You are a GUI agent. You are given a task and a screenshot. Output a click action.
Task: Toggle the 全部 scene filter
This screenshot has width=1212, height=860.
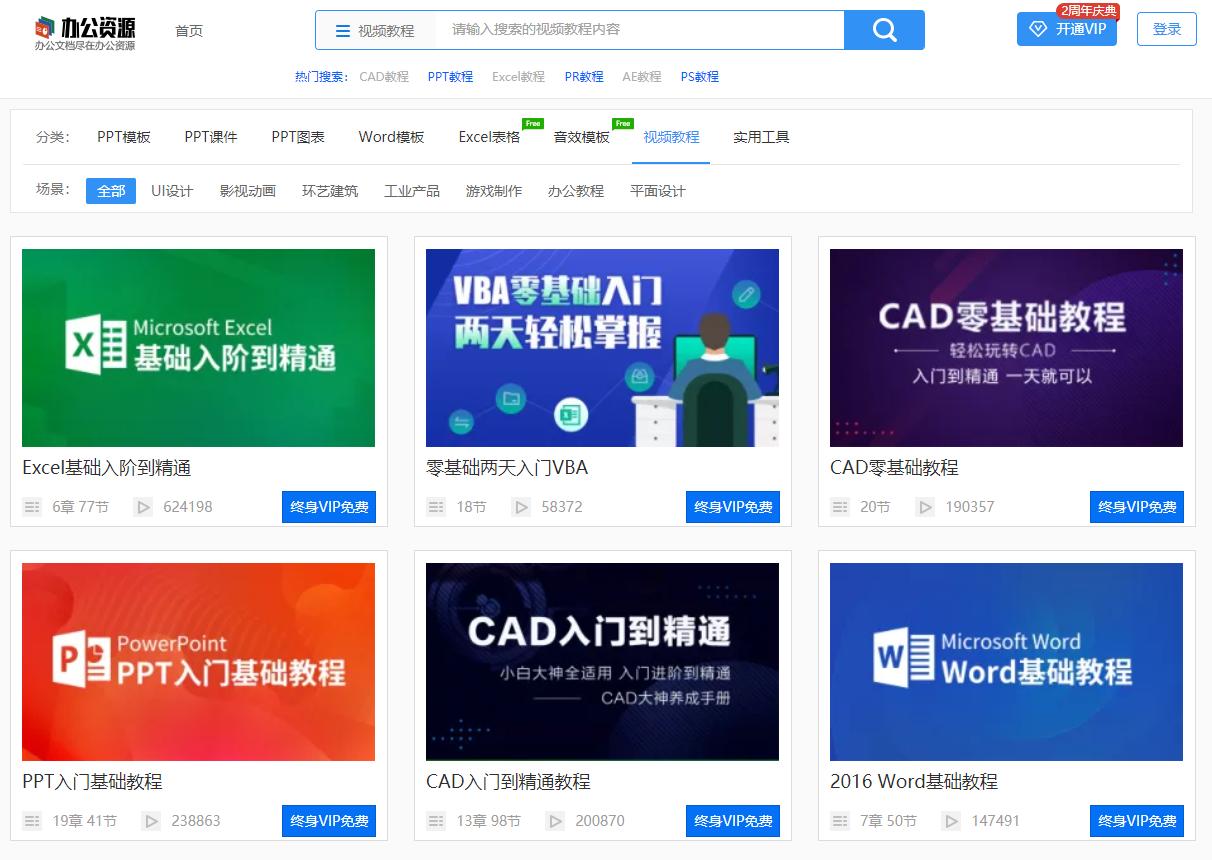click(110, 190)
